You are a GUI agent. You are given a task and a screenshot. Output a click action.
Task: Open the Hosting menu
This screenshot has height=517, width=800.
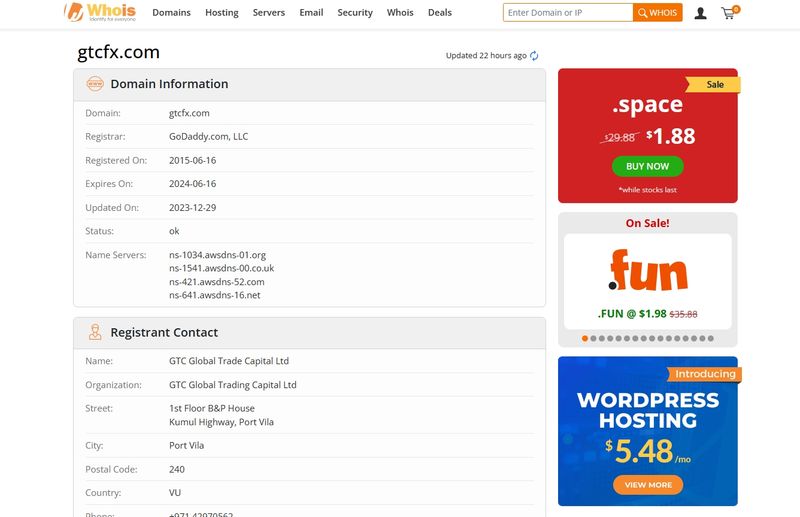[x=221, y=13]
